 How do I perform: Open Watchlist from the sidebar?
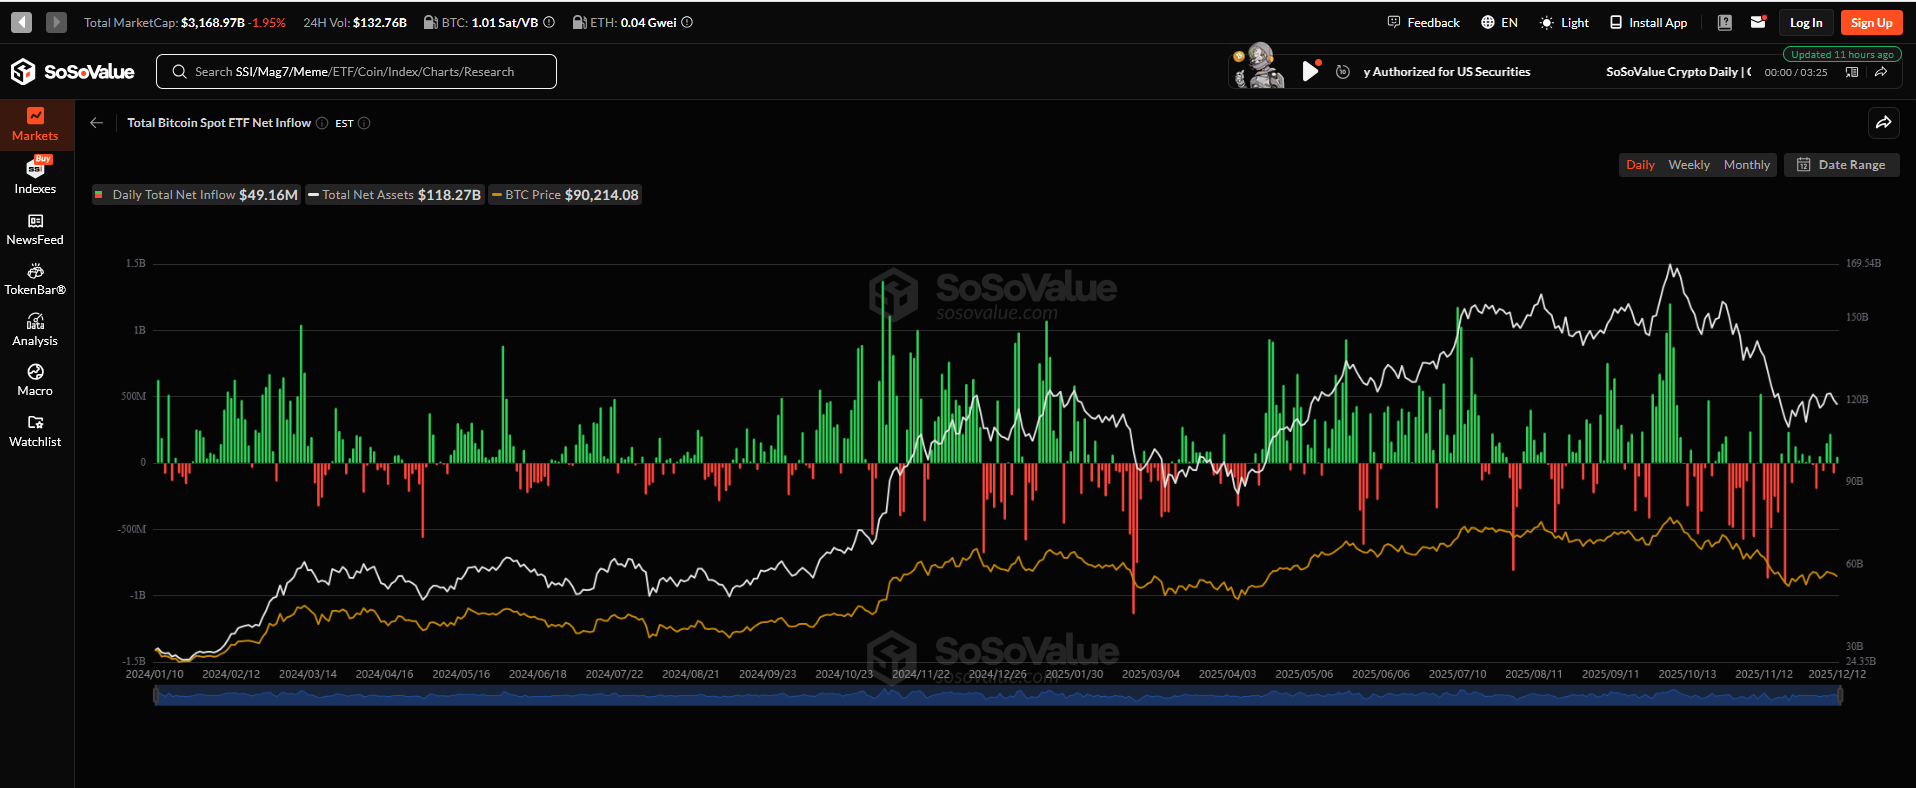click(35, 431)
